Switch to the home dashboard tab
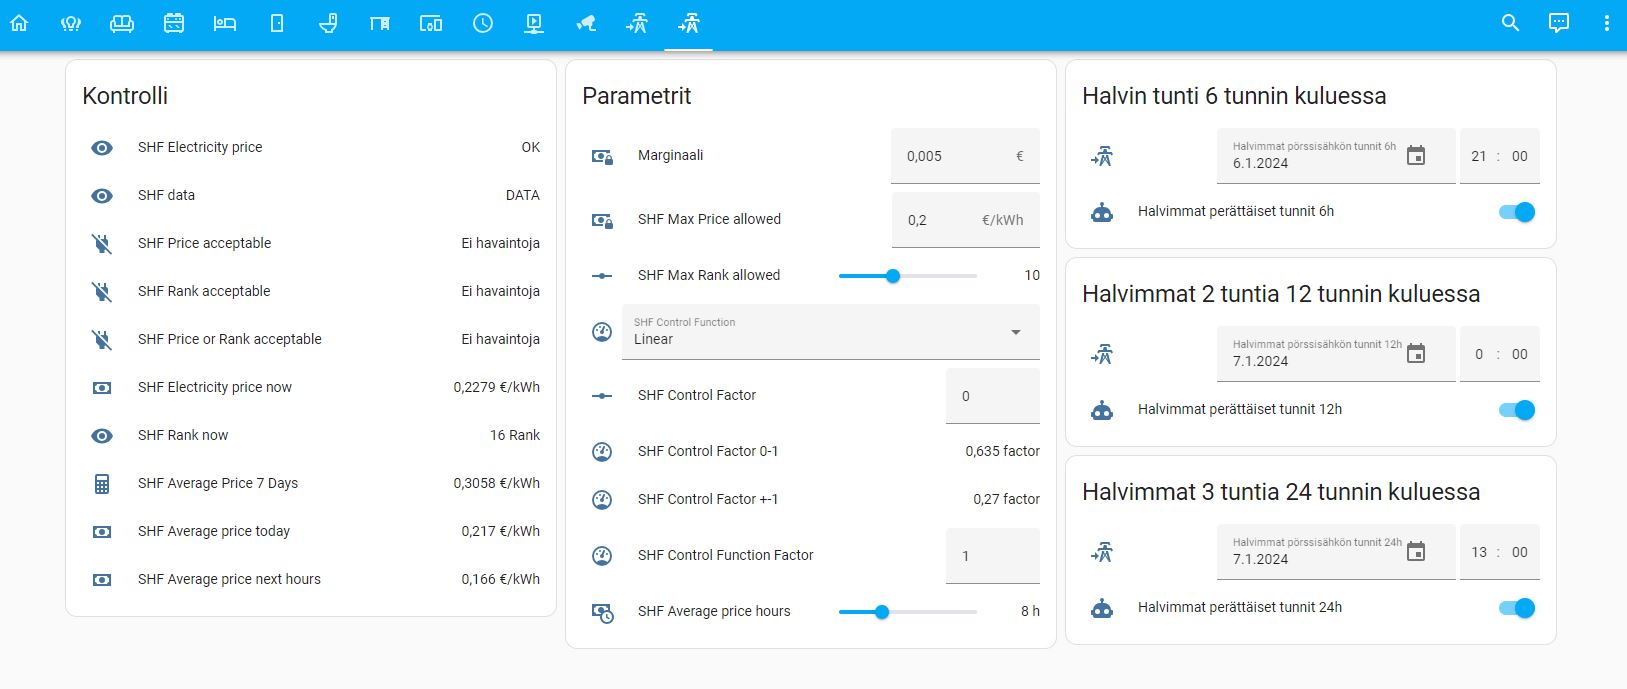1627x689 pixels. (x=19, y=23)
